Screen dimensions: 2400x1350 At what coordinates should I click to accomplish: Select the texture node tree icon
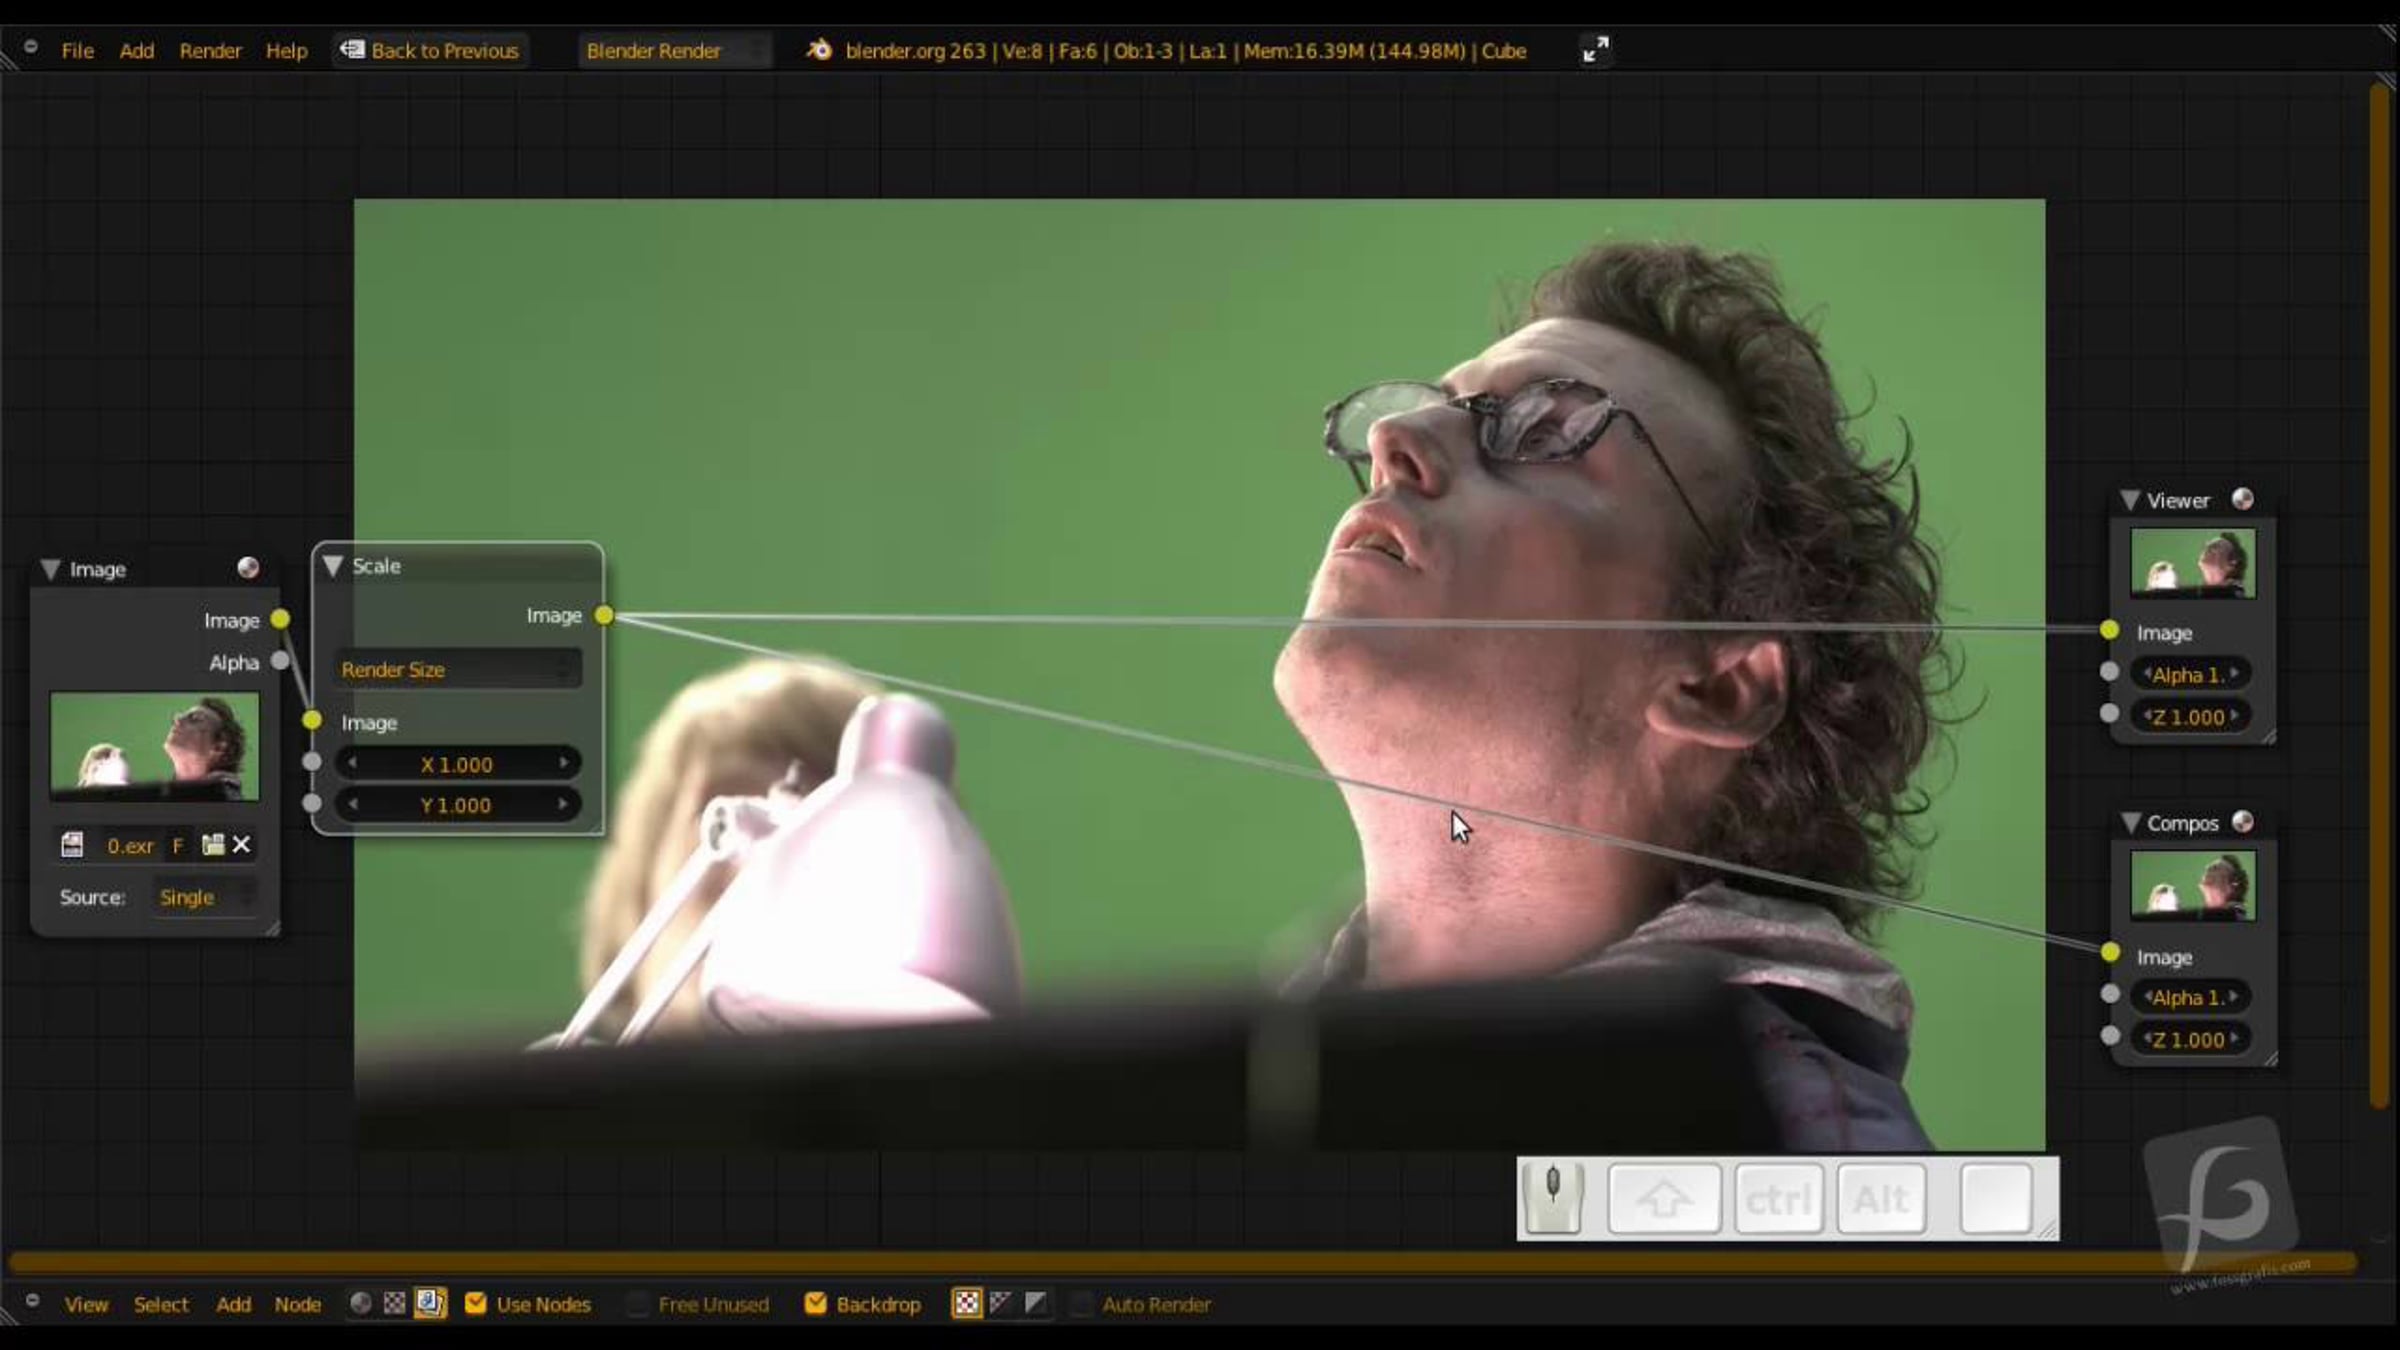(x=395, y=1303)
